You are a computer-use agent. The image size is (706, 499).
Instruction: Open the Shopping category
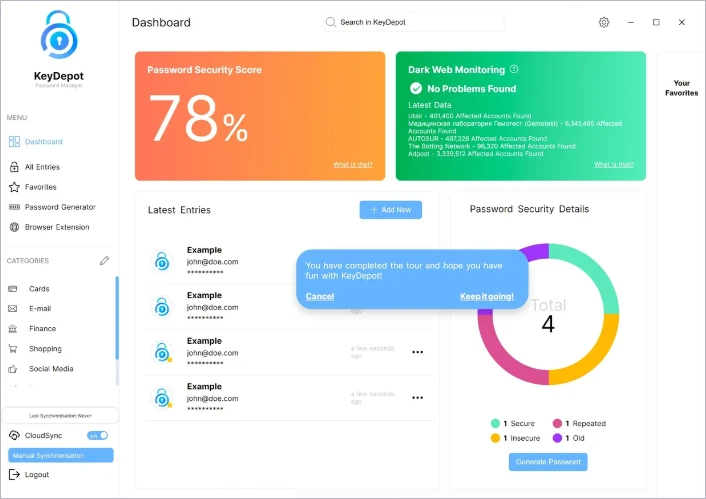coord(45,349)
